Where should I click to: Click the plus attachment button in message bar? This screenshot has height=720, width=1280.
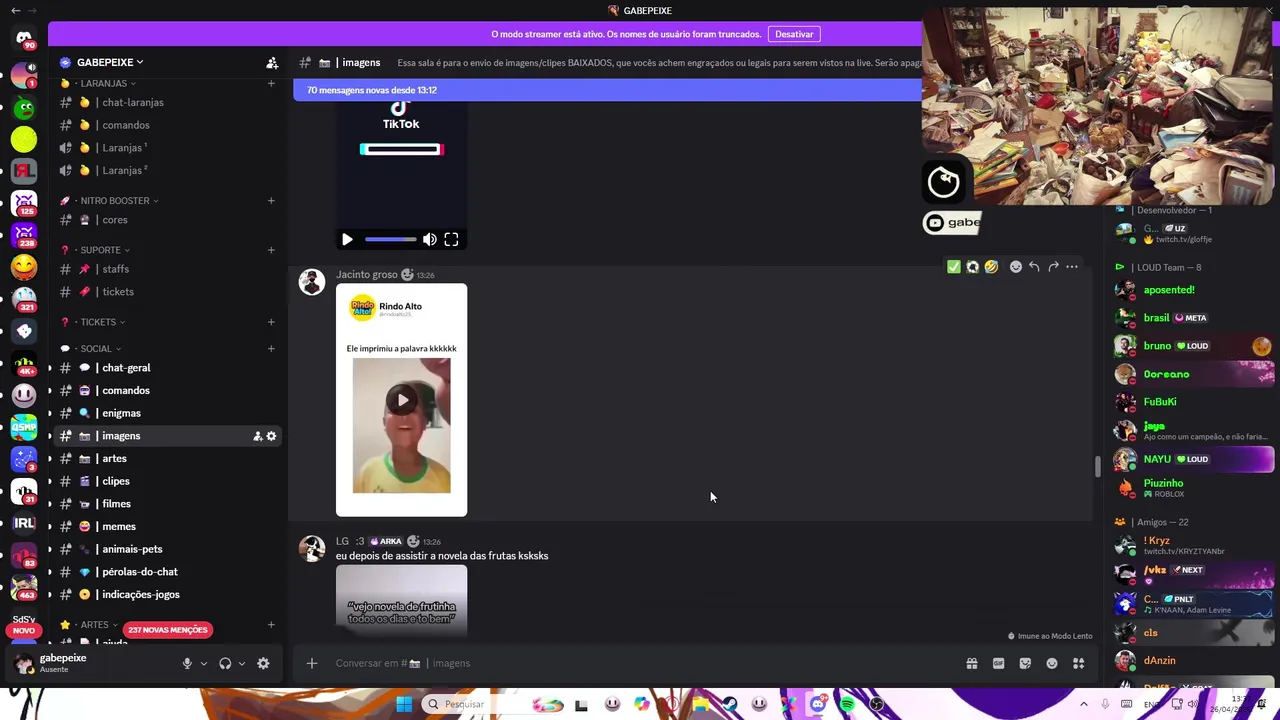click(x=312, y=663)
